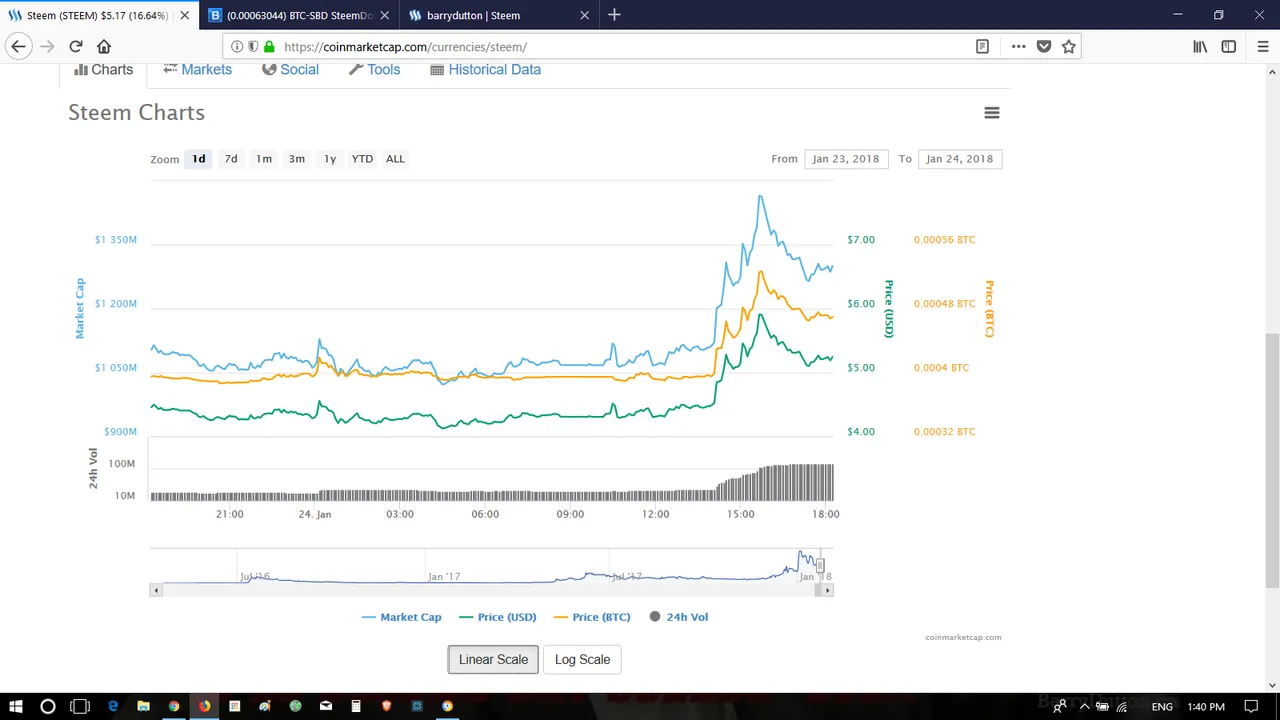Set chart zoom to 1y

point(330,159)
